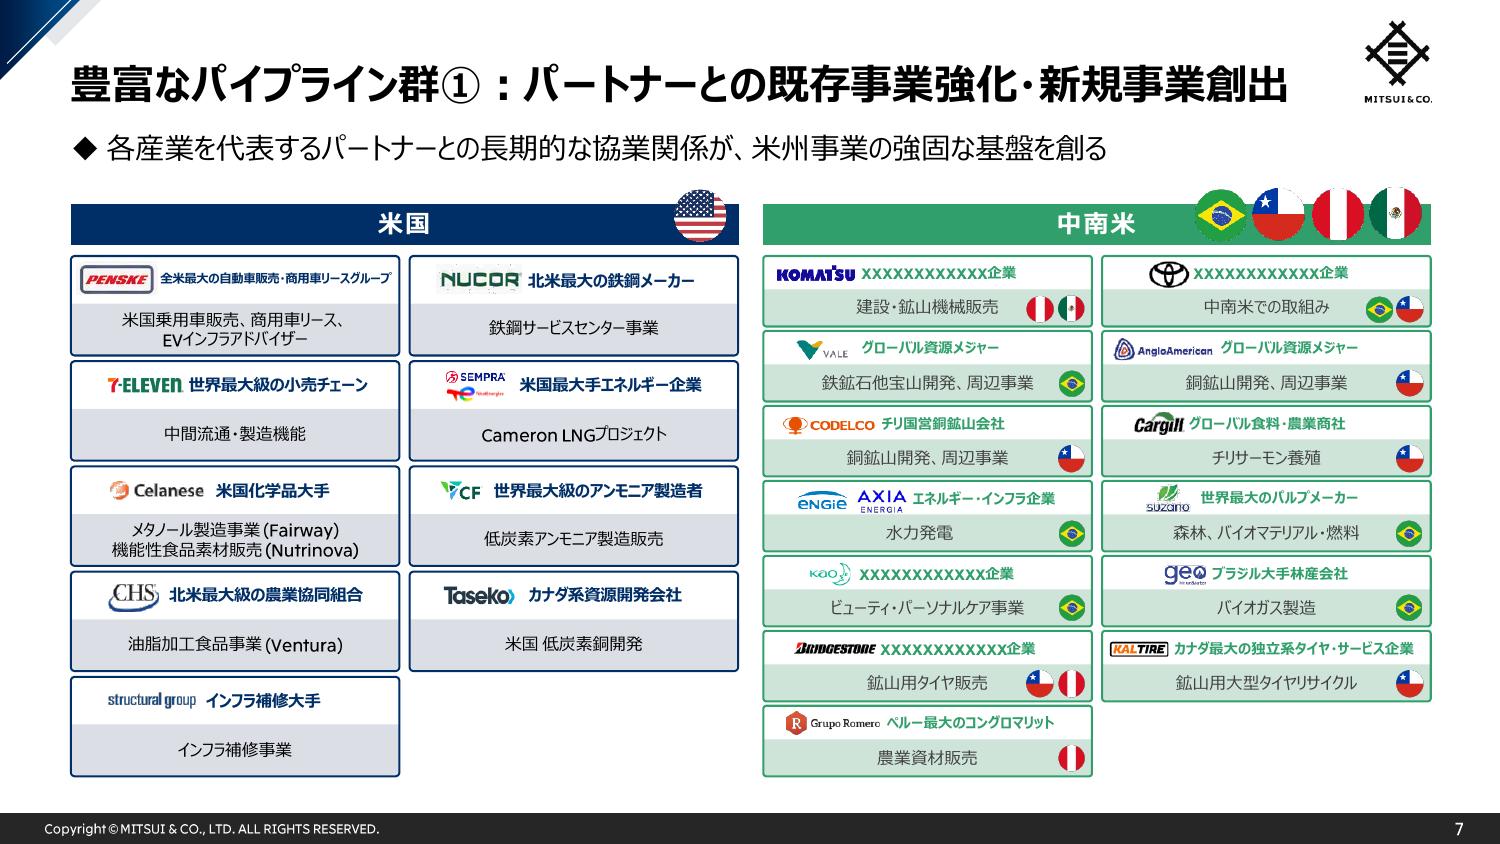The image size is (1500, 844).
Task: Click the large Mexico flag in header
Action: (x=1396, y=214)
